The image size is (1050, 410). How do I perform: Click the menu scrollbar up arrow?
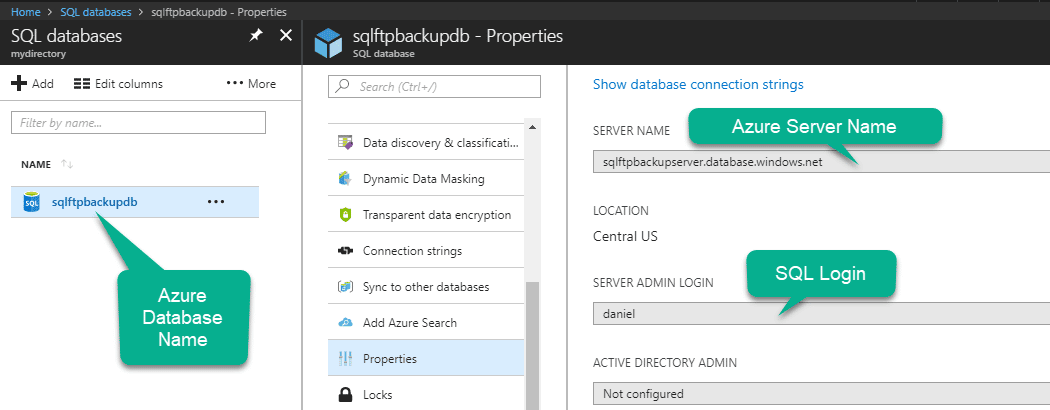pos(532,127)
